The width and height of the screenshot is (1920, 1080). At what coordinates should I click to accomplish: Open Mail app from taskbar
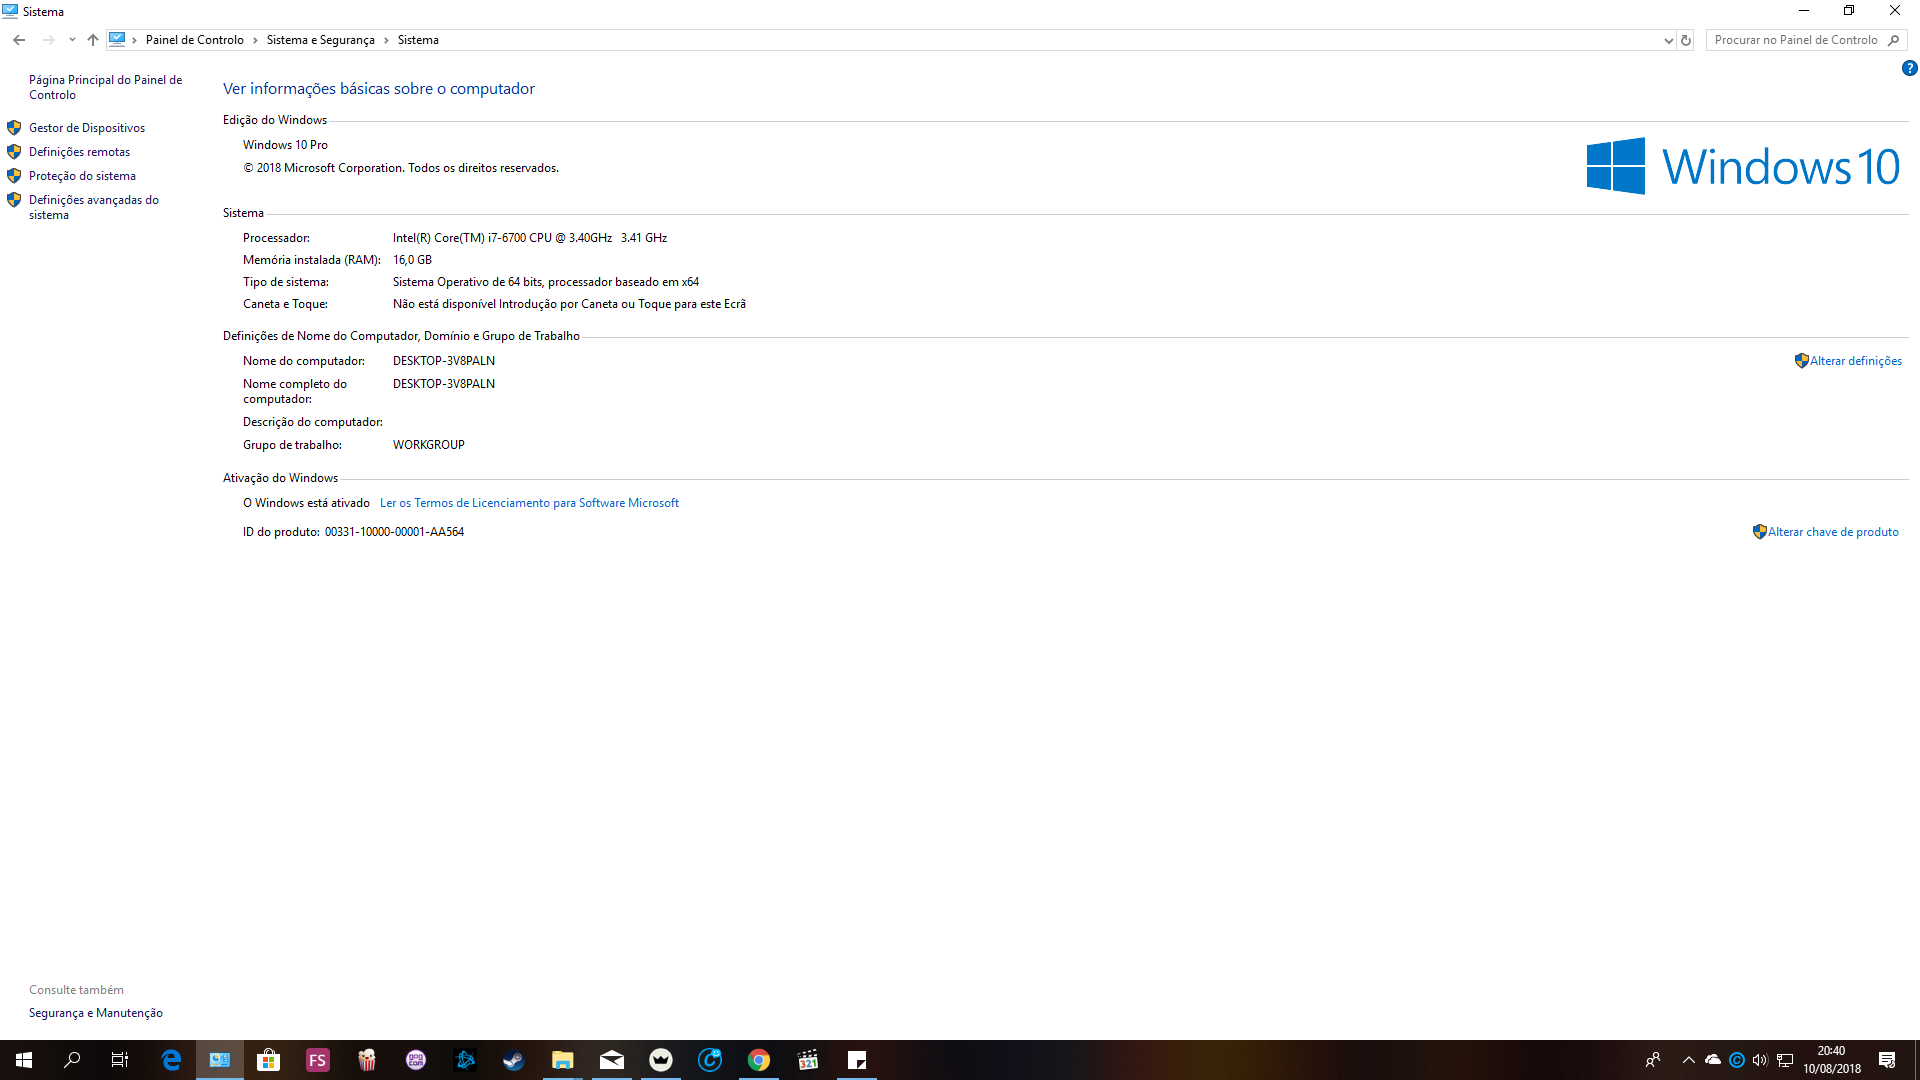click(612, 1060)
